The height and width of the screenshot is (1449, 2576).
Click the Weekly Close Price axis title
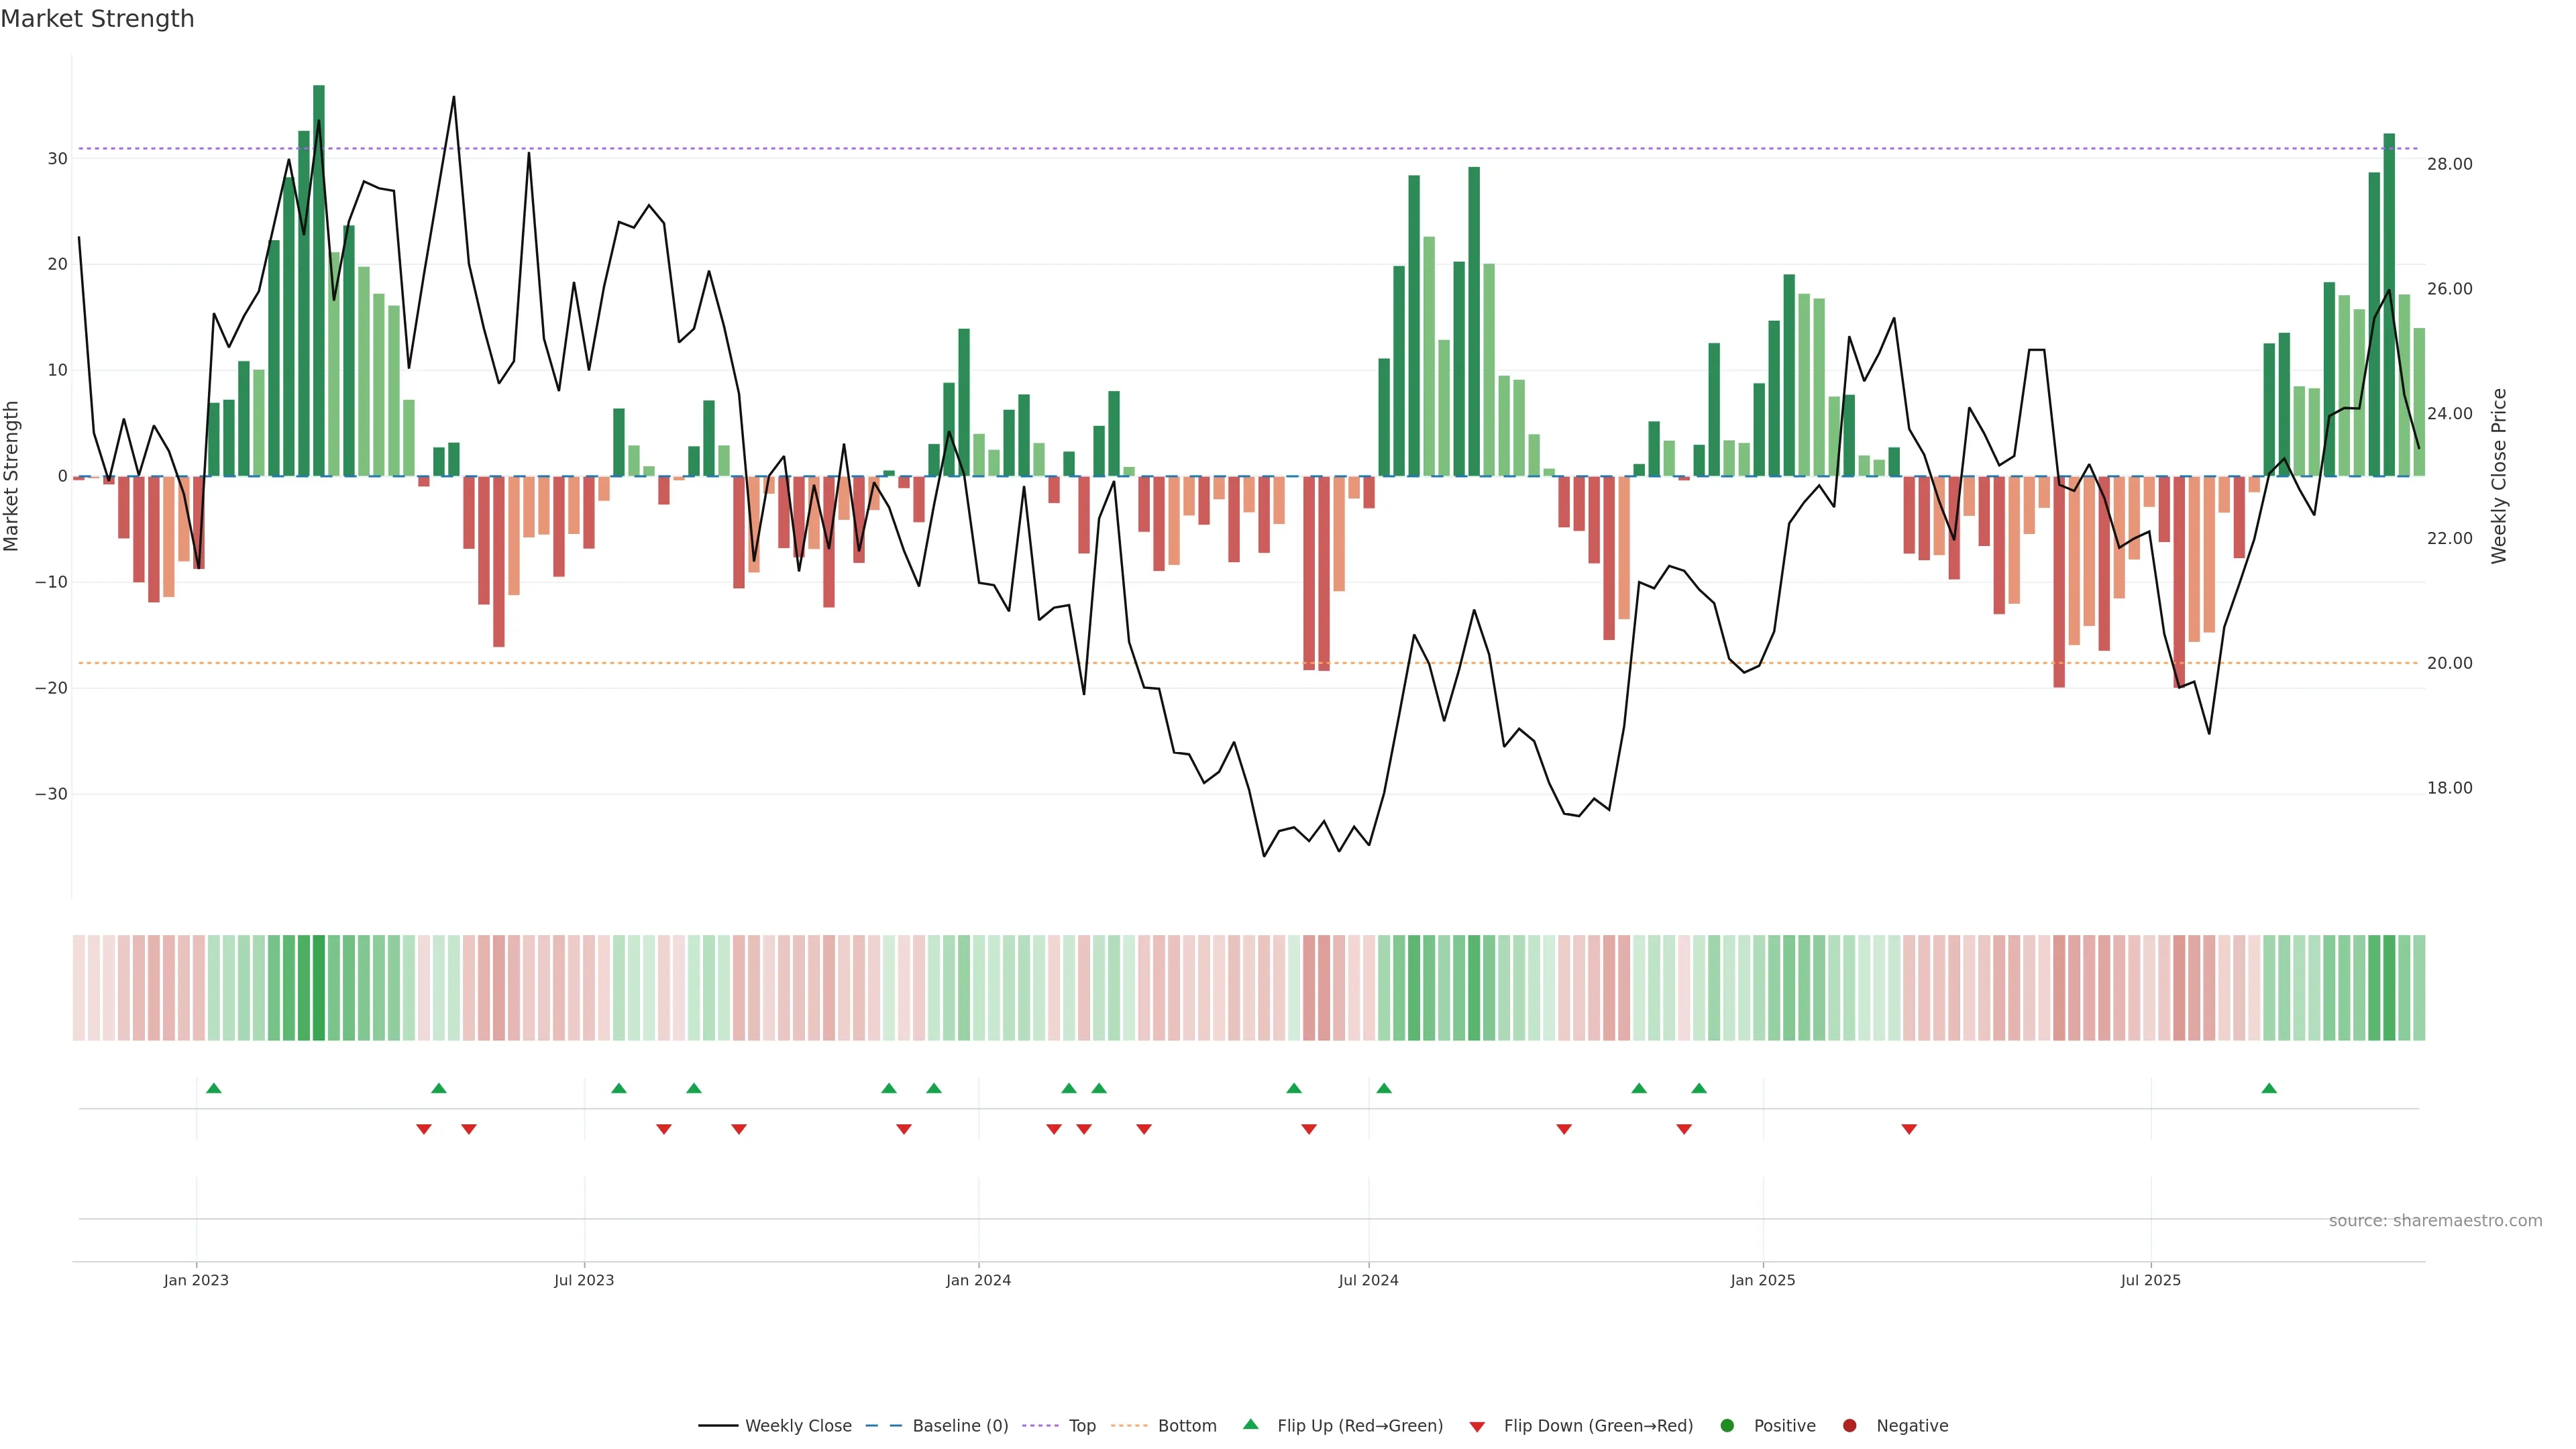click(2499, 476)
